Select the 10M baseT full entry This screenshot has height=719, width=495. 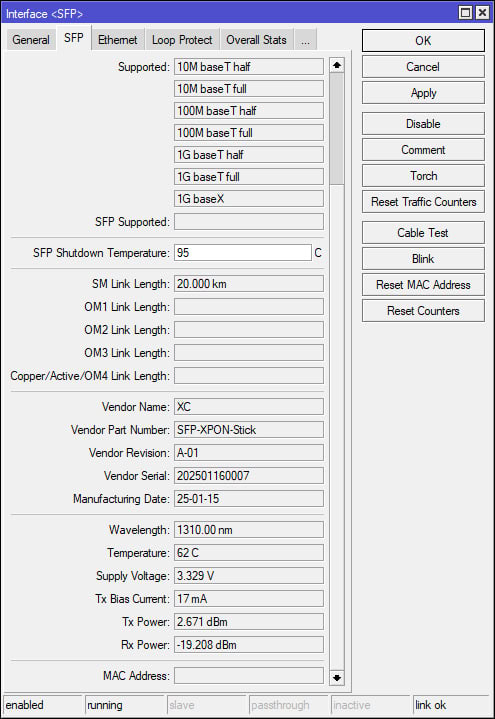[249, 89]
